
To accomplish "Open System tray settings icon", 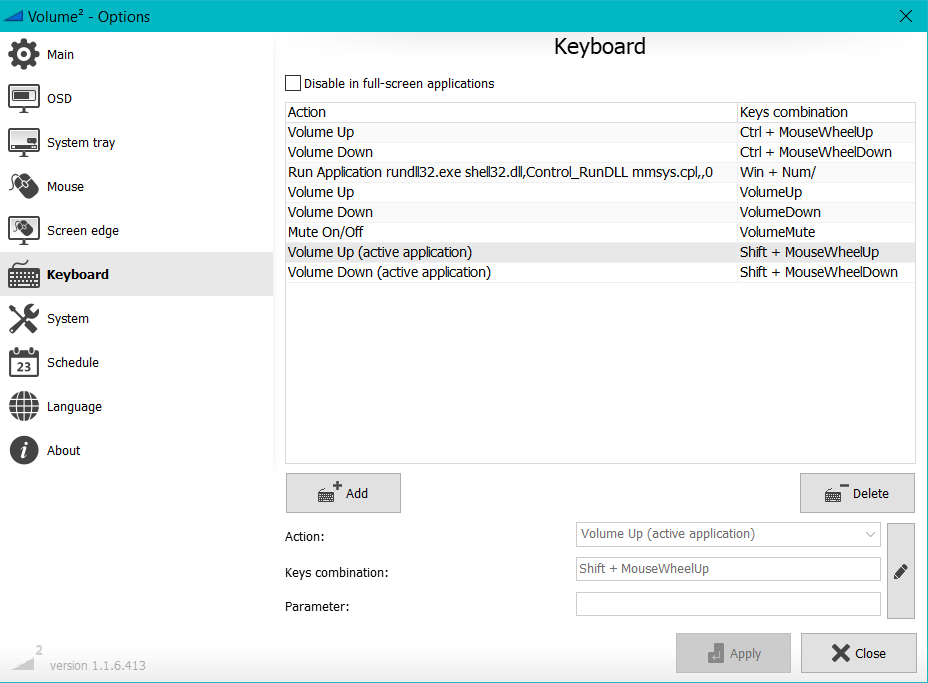I will 24,142.
